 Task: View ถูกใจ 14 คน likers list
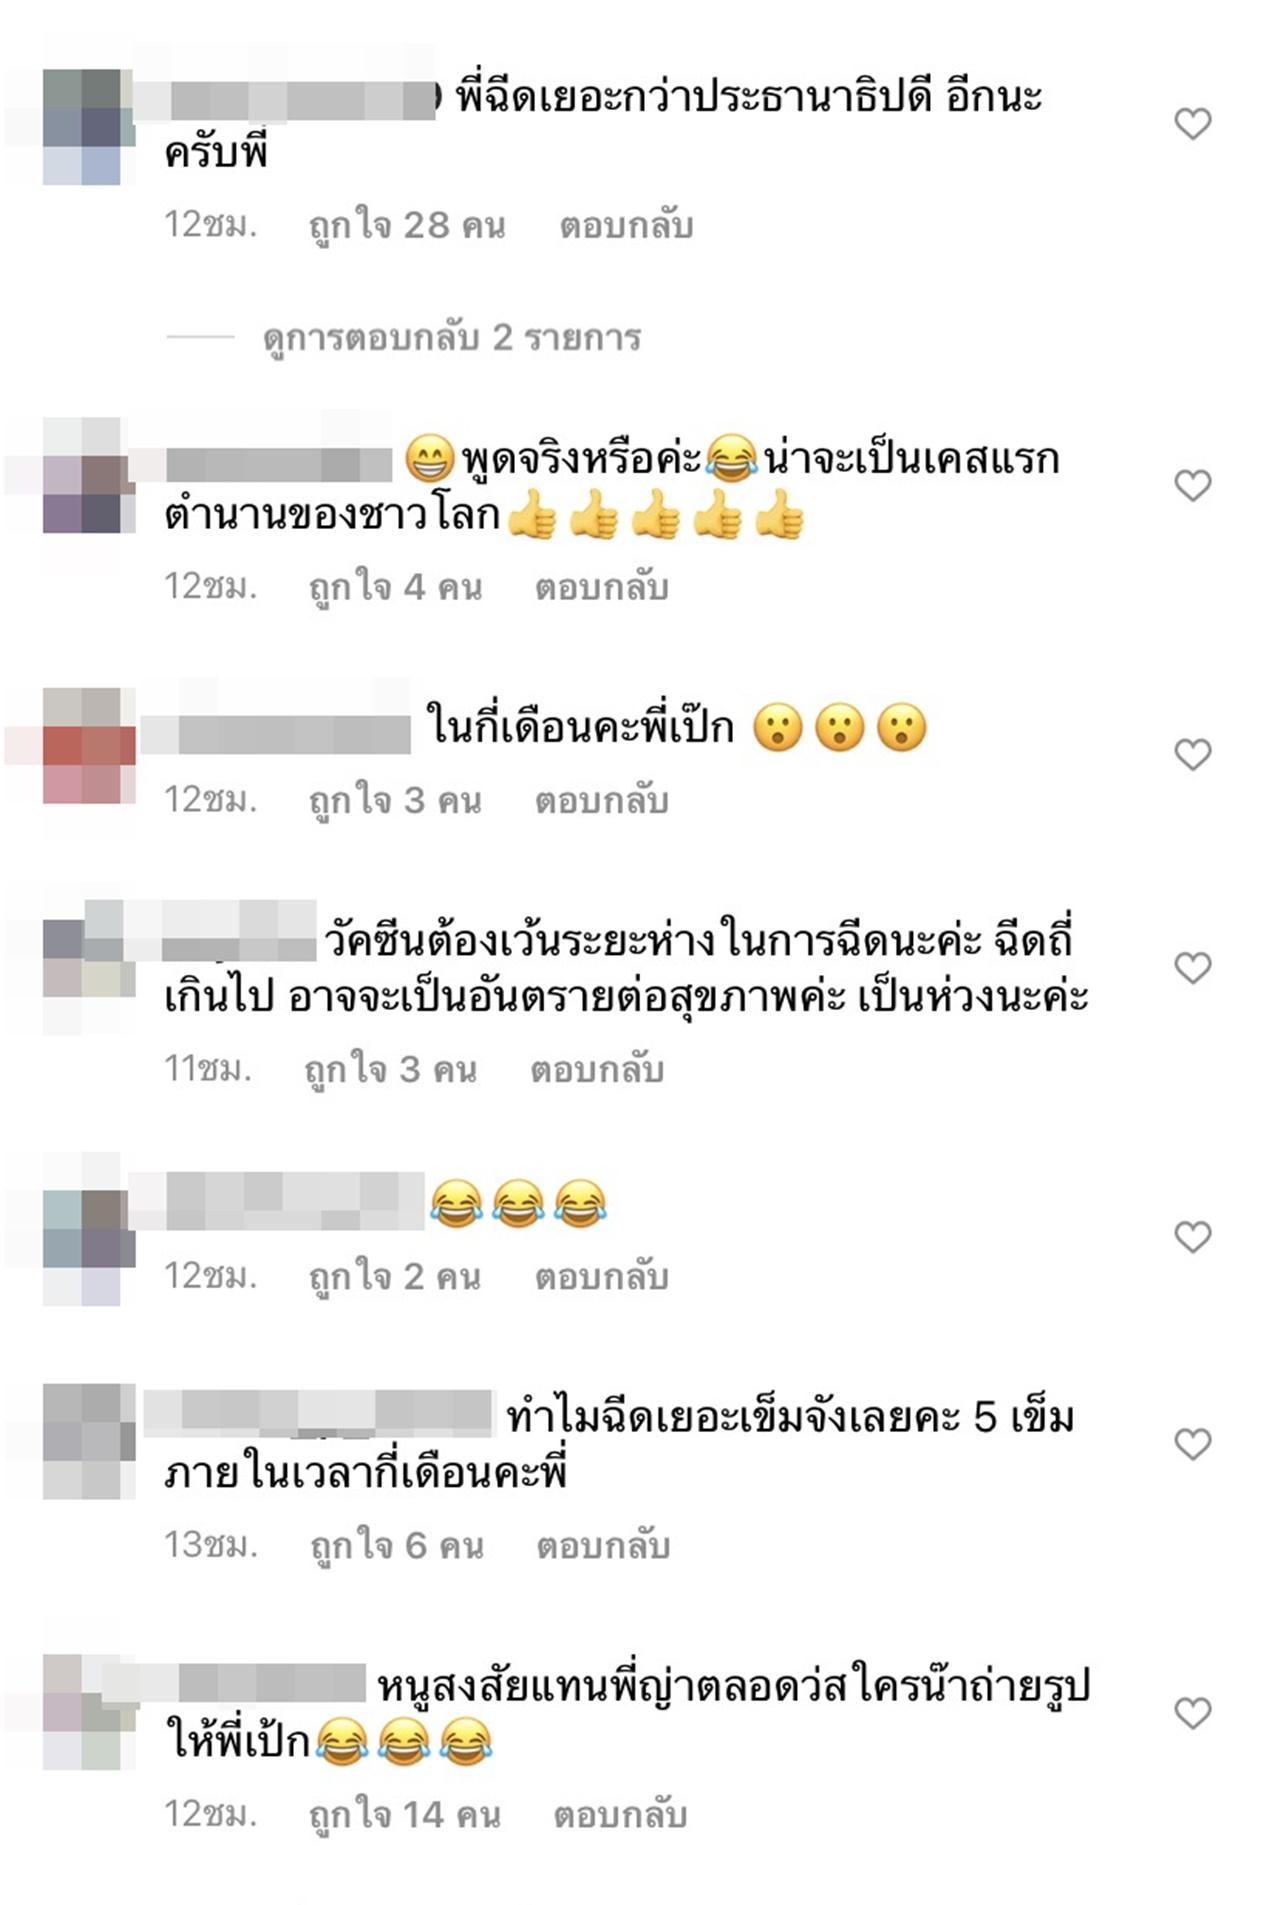(x=405, y=1816)
